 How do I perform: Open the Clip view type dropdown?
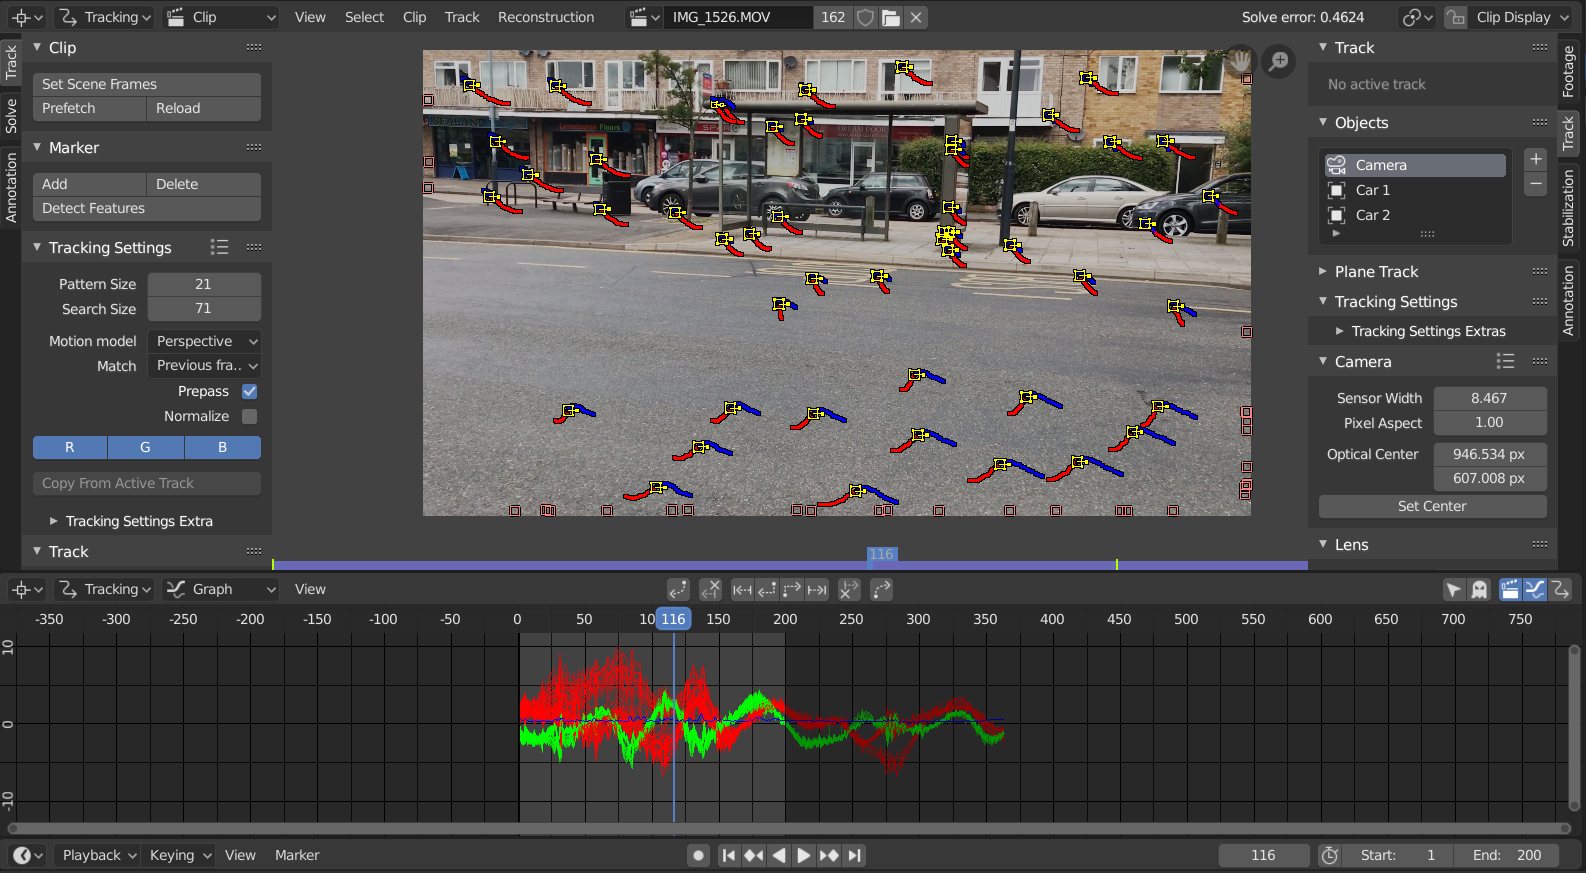[x=221, y=17]
